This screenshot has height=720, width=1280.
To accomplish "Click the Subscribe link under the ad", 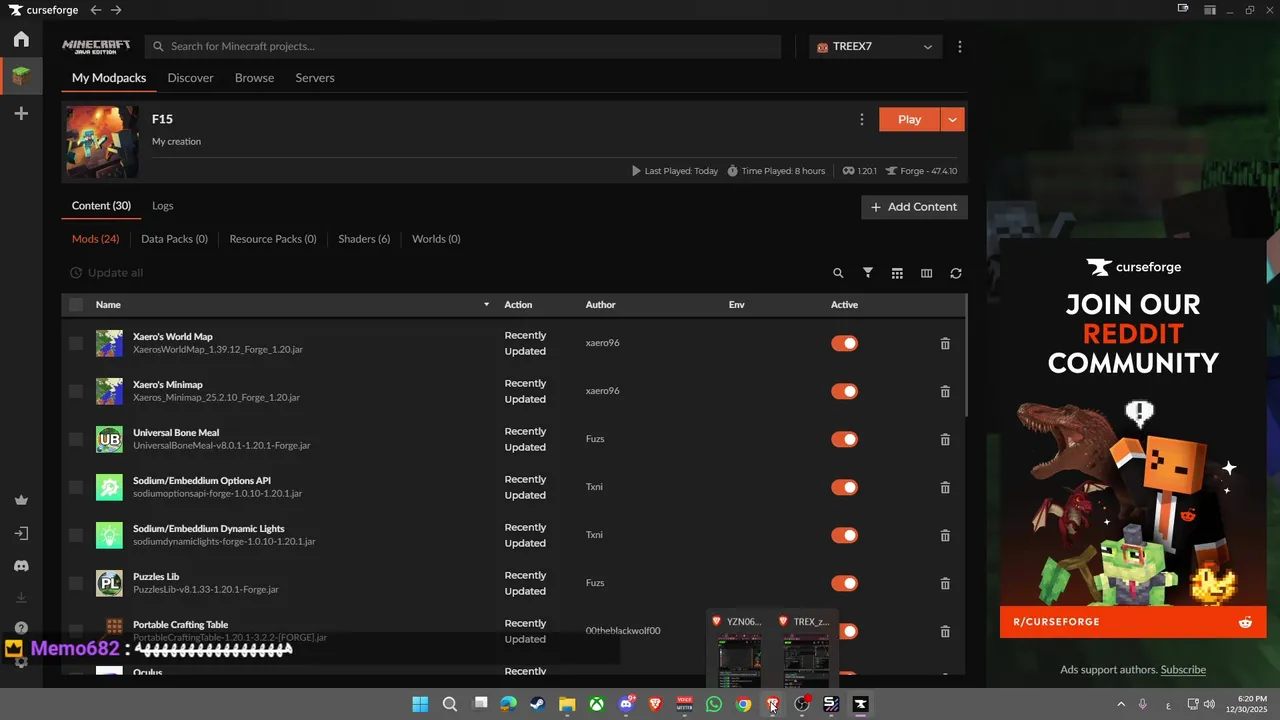I will coord(1183,670).
